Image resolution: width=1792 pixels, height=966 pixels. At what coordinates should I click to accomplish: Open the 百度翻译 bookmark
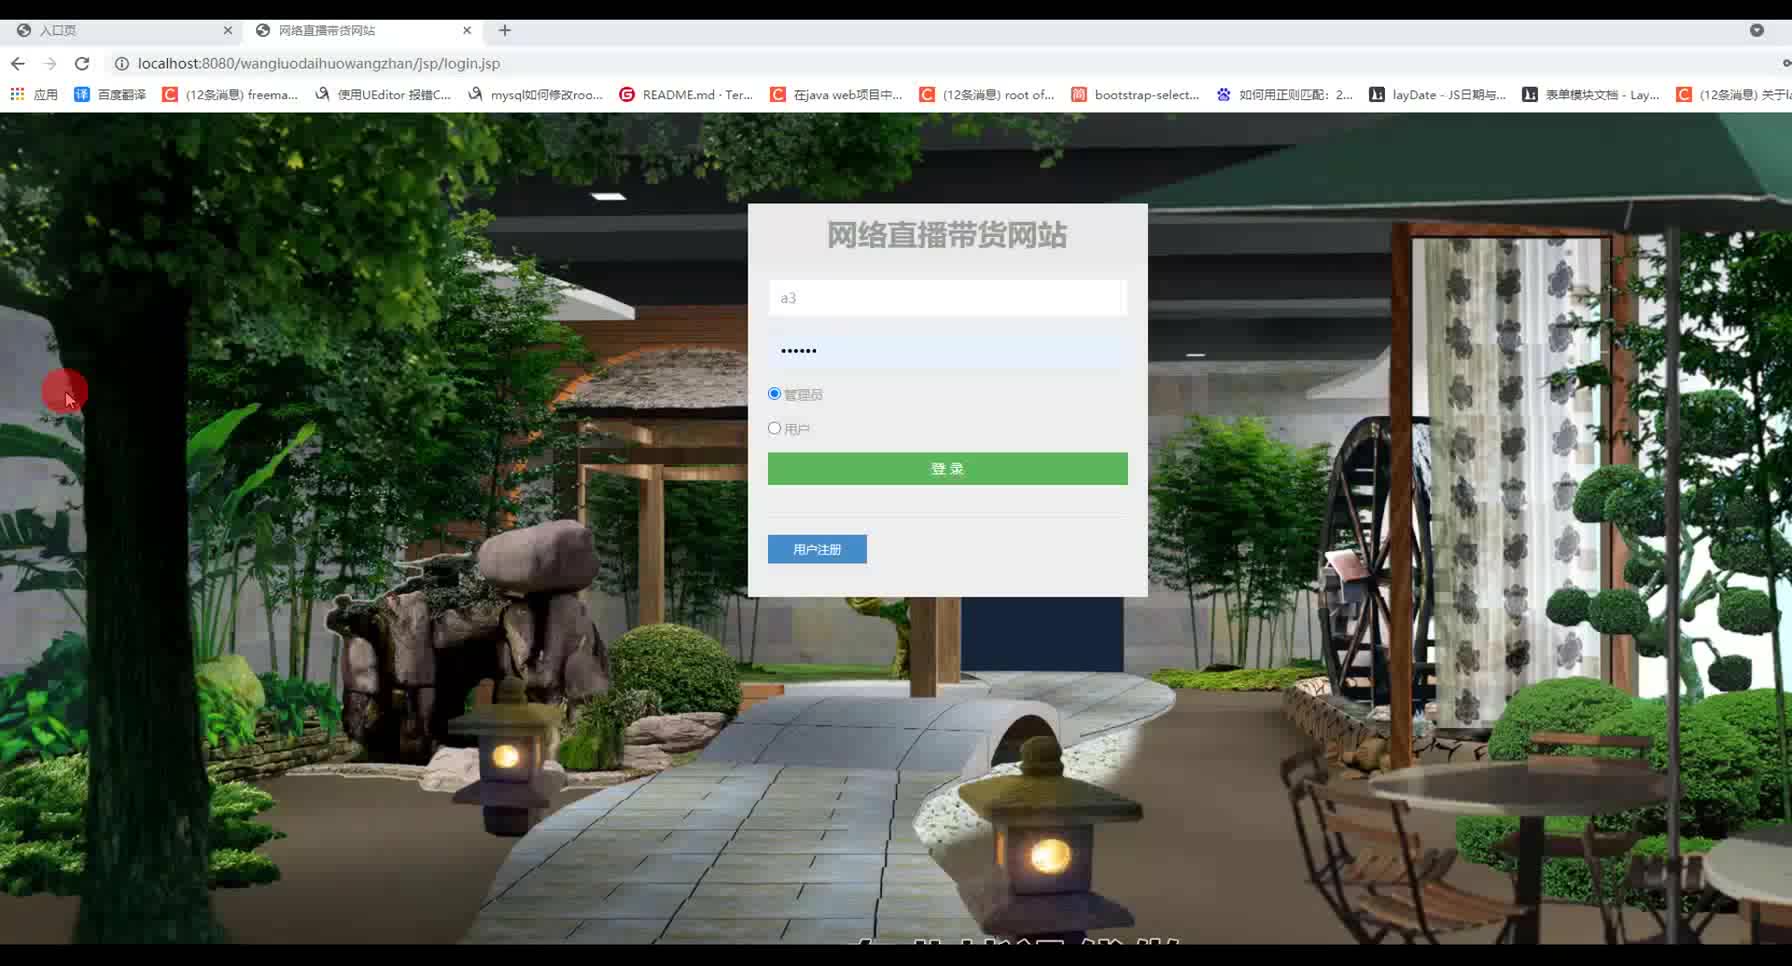point(110,94)
